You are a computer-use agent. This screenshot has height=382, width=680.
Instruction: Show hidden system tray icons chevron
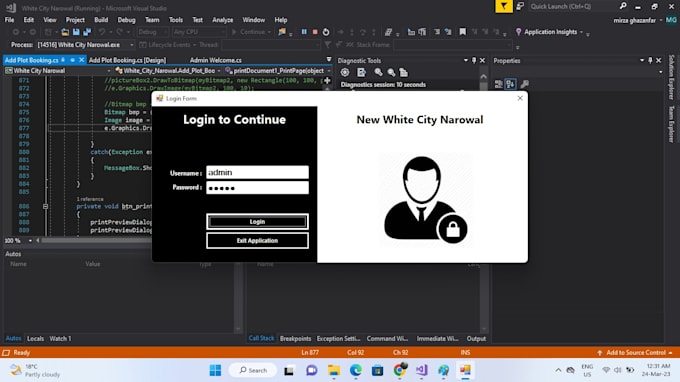click(x=558, y=370)
